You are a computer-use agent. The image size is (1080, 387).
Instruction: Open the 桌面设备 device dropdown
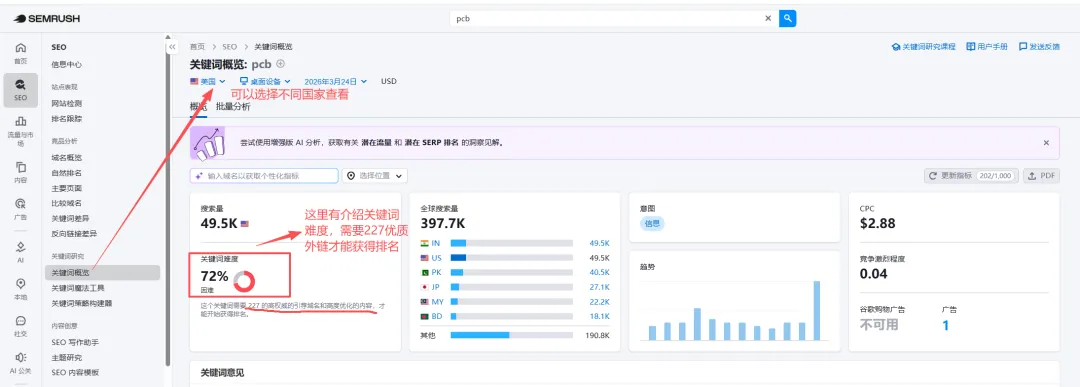pyautogui.click(x=265, y=81)
